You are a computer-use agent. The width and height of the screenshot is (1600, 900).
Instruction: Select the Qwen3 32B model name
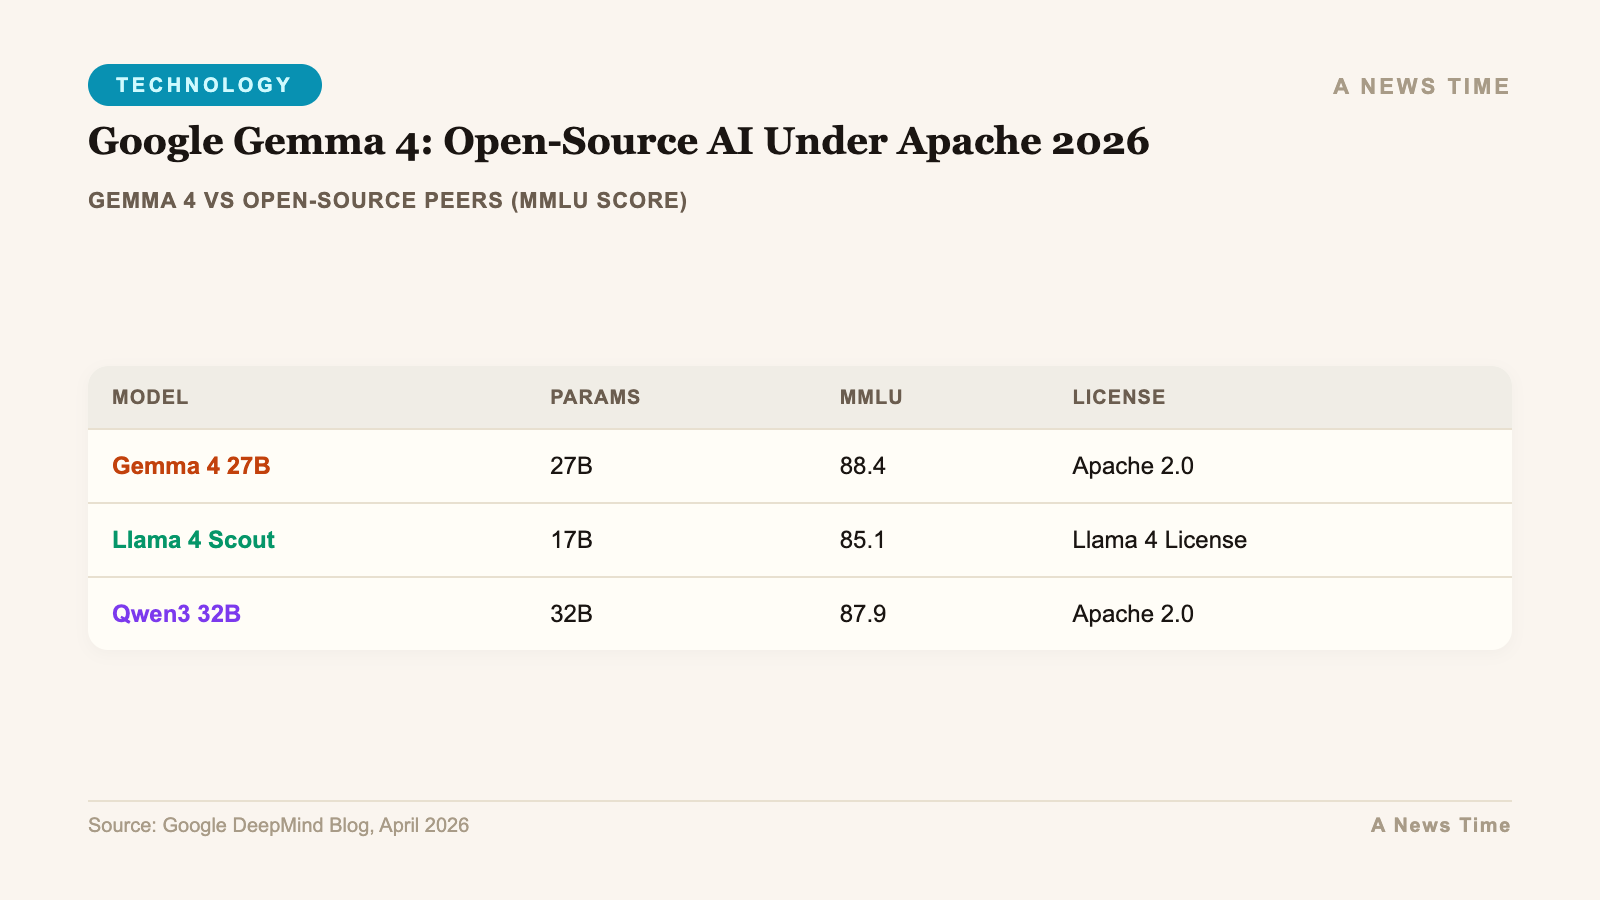click(176, 614)
